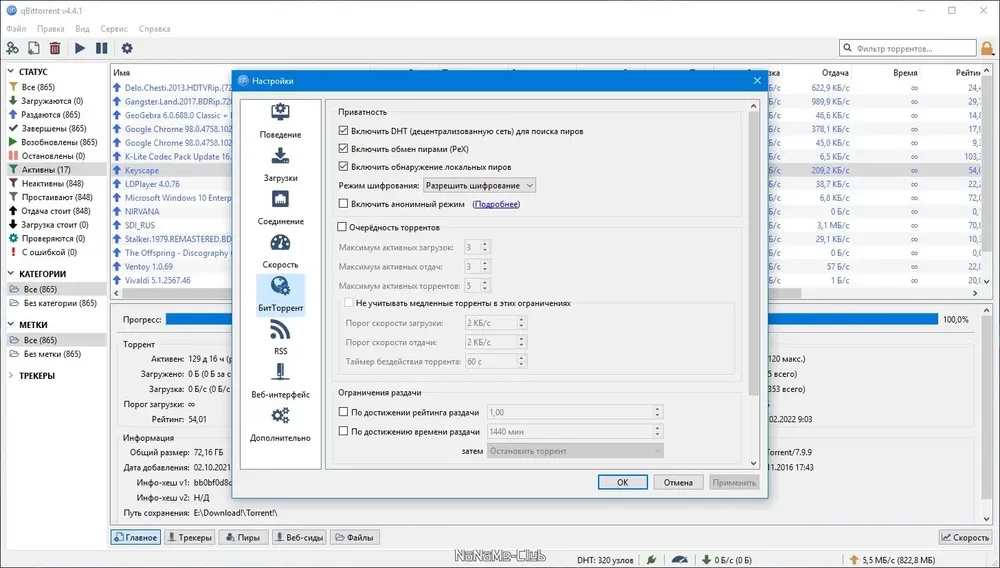
Task: Click upload speed status 5,5 МБ/с
Action: click(x=893, y=560)
